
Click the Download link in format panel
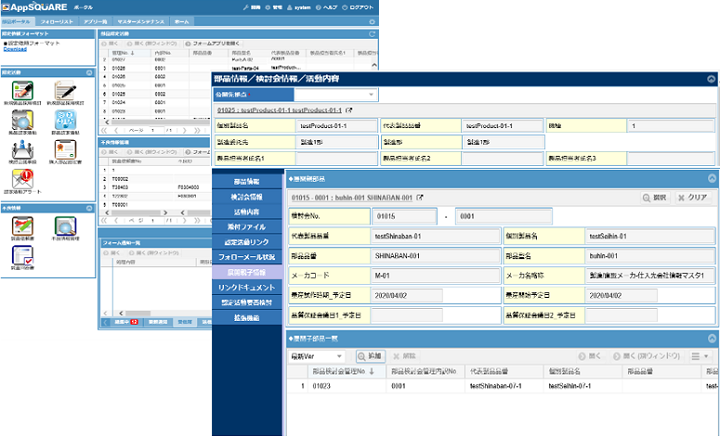coord(14,49)
